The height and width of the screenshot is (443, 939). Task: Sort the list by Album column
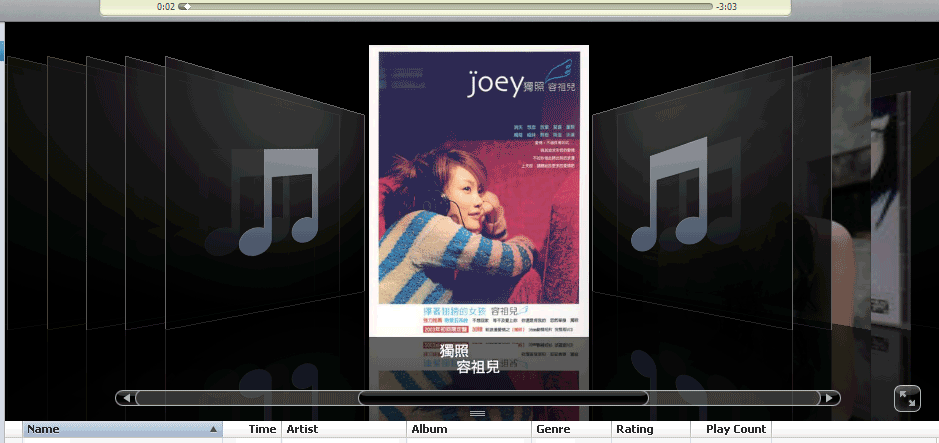point(469,429)
